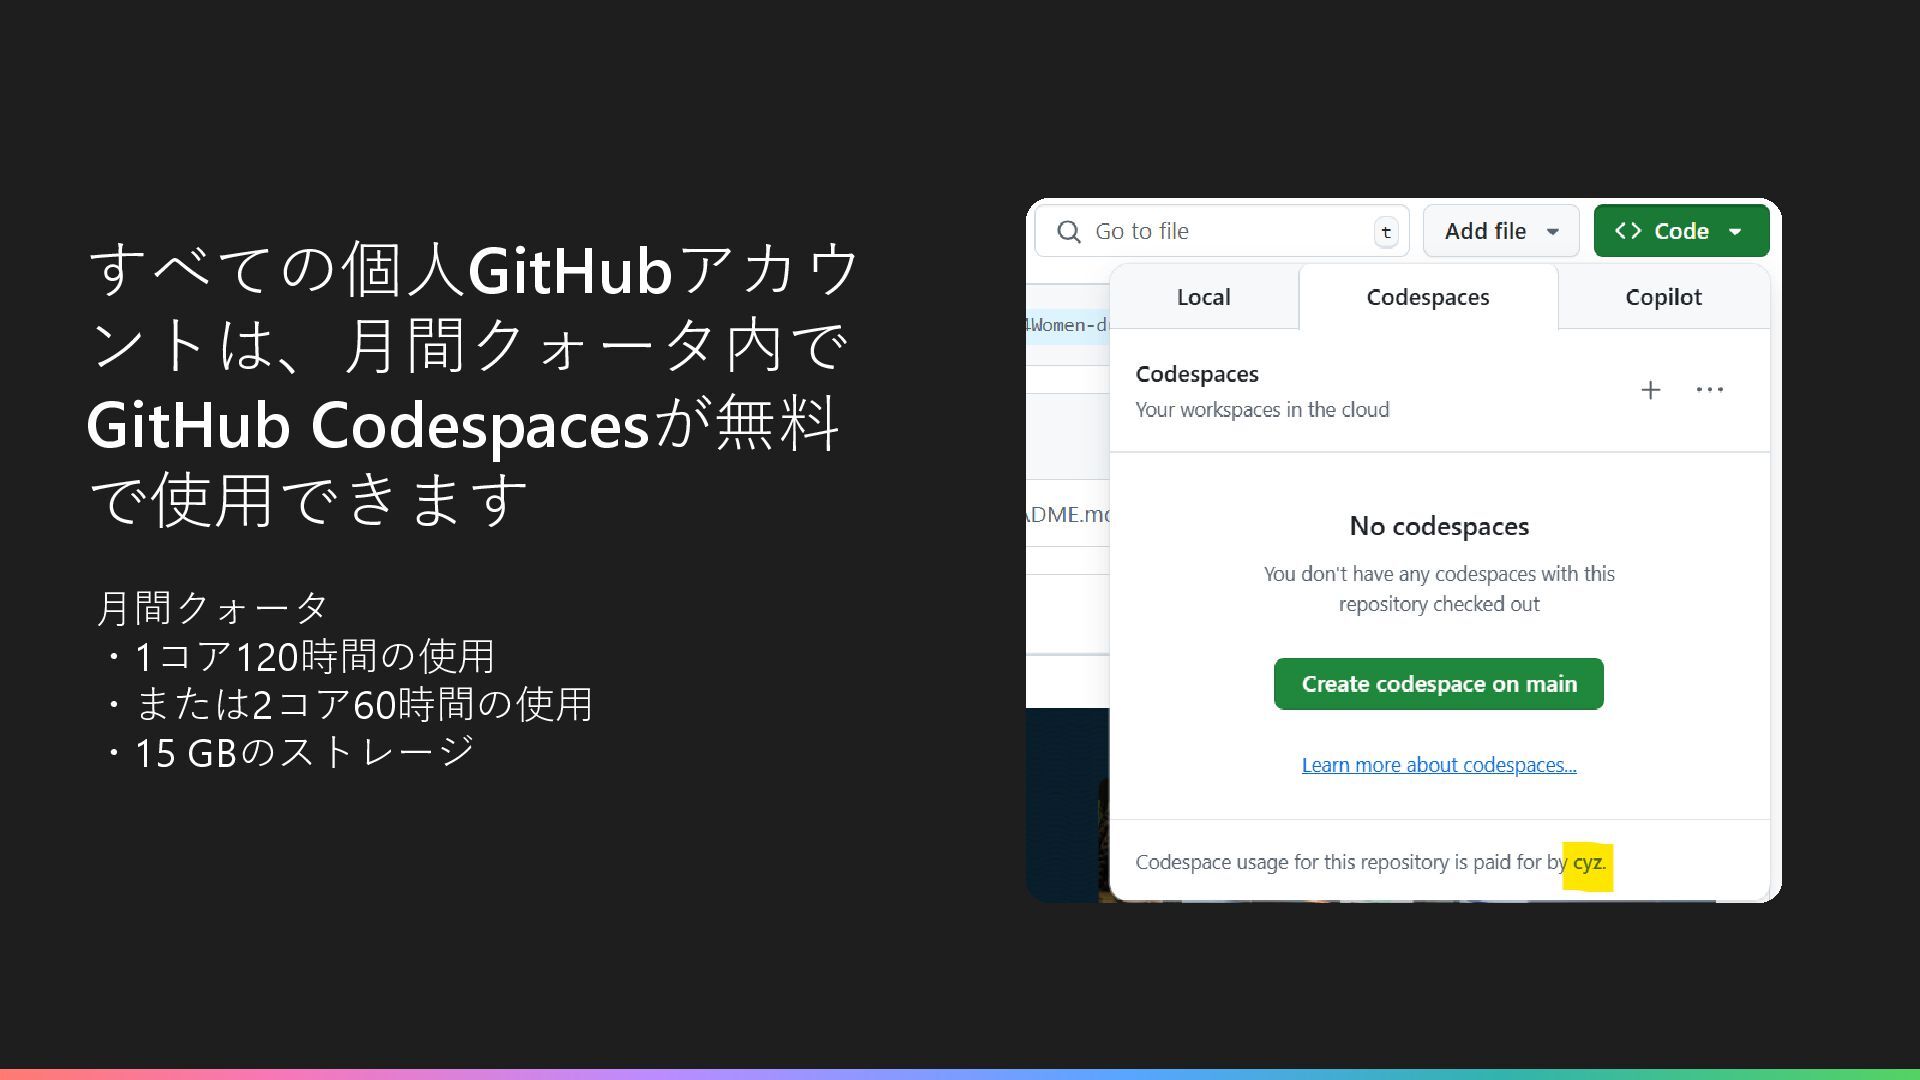Click the 't' shortcut key badge
This screenshot has width=1920, height=1080.
pos(1386,232)
